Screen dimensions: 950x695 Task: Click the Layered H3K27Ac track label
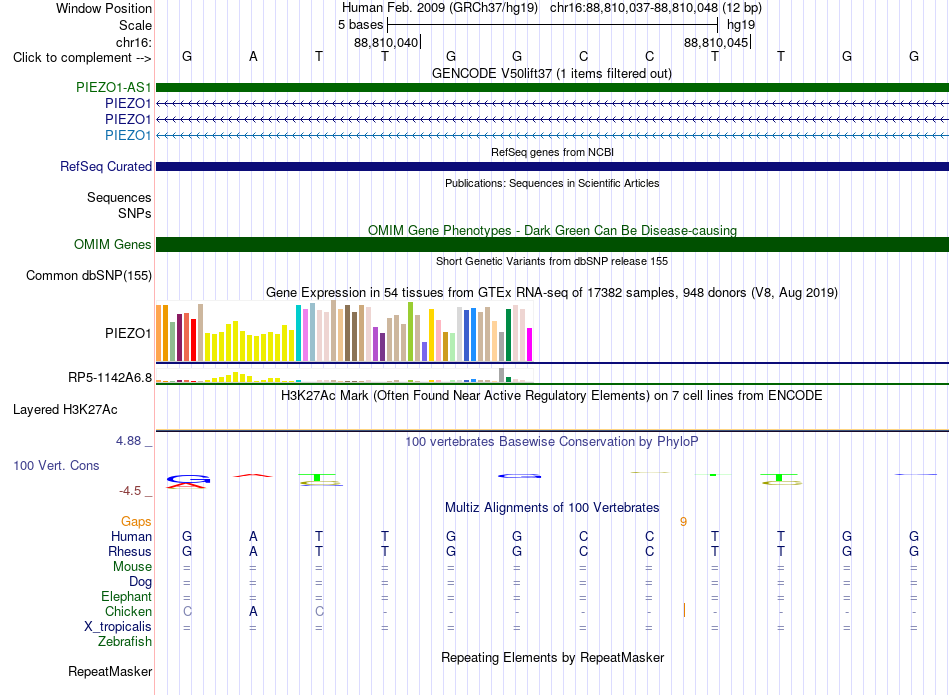click(x=65, y=410)
